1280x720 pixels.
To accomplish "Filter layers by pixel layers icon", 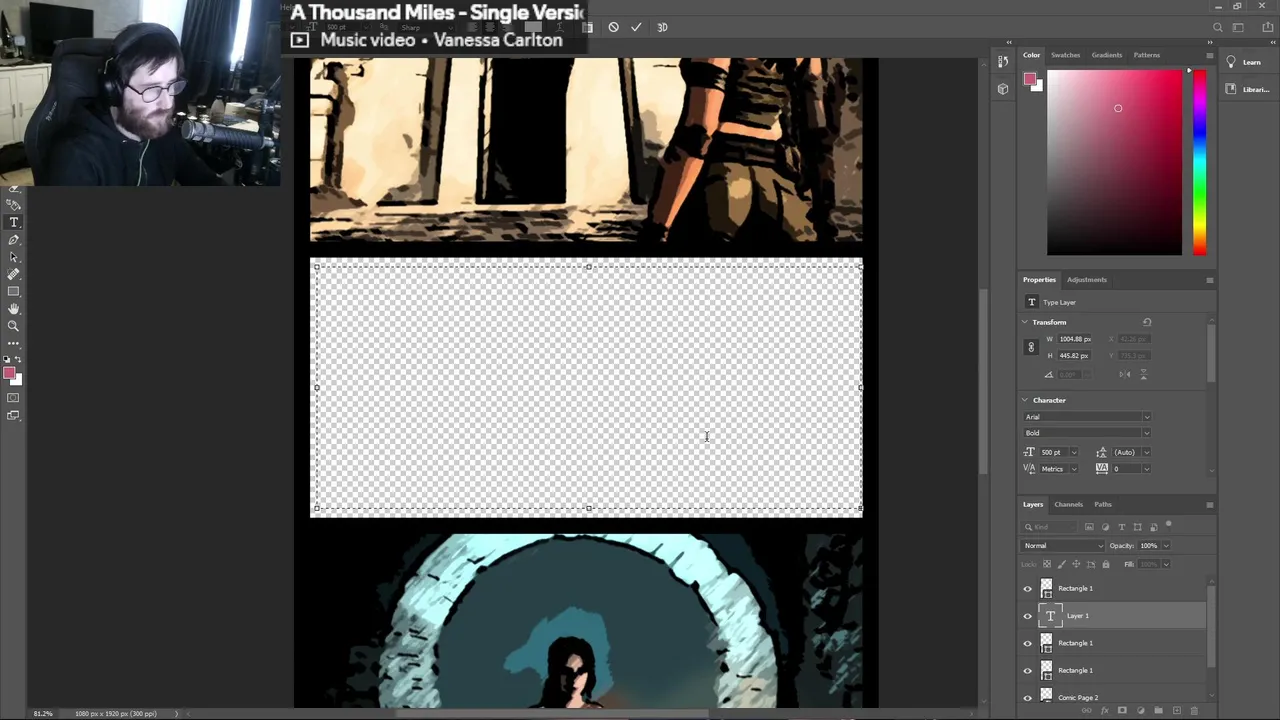I will point(1089,527).
